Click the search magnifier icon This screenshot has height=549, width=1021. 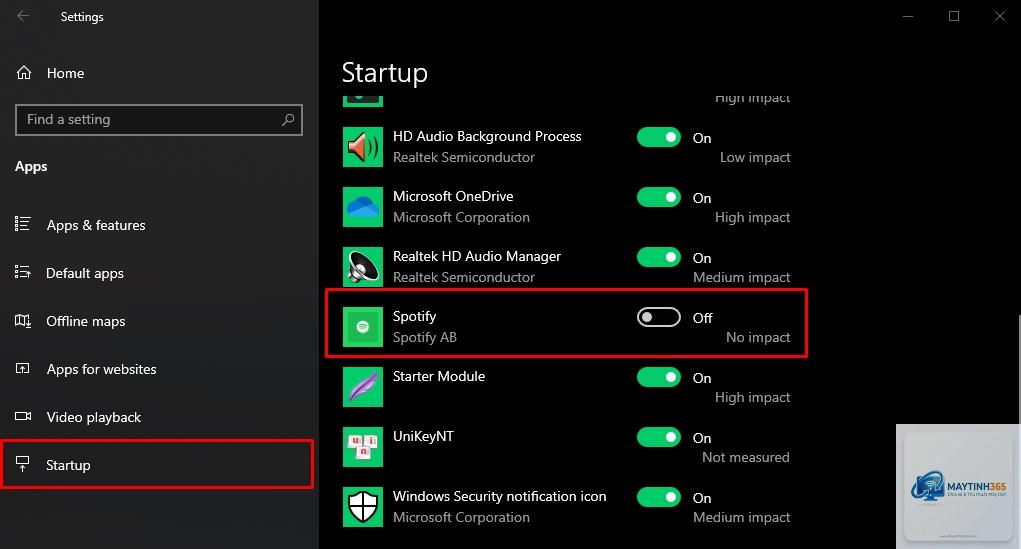pos(288,120)
